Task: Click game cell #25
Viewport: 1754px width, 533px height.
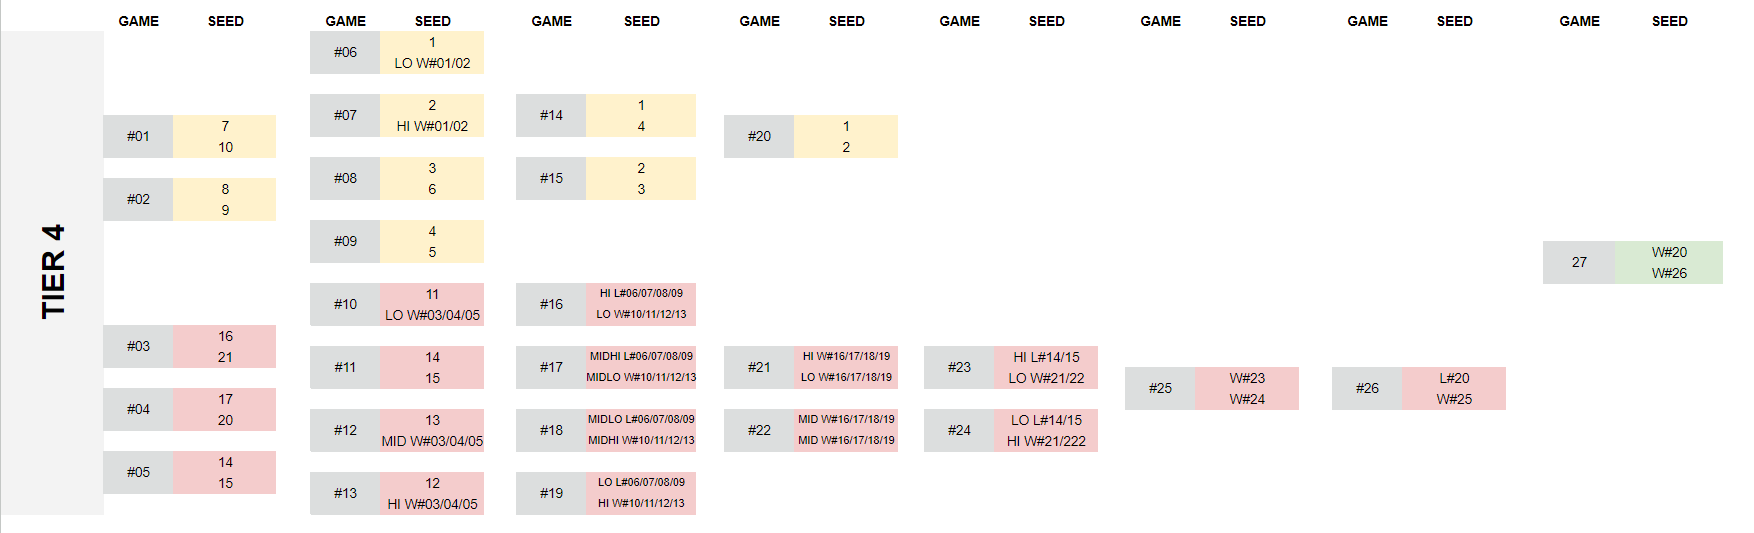Action: point(1160,388)
